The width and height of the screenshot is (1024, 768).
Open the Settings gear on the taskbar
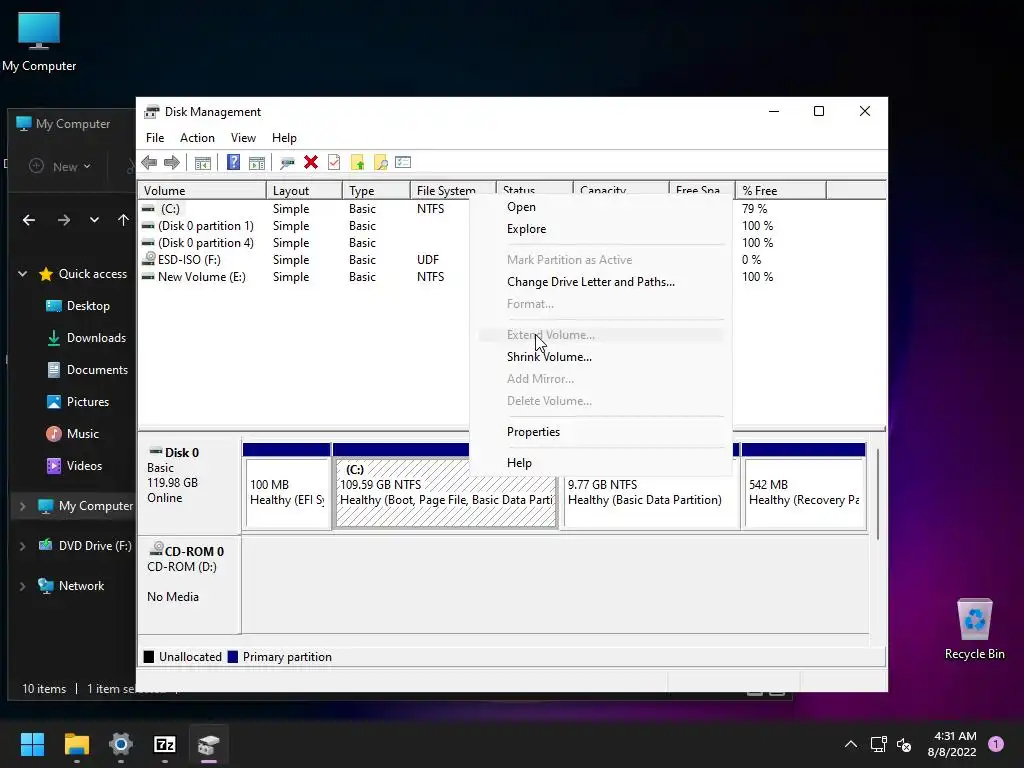click(x=121, y=744)
